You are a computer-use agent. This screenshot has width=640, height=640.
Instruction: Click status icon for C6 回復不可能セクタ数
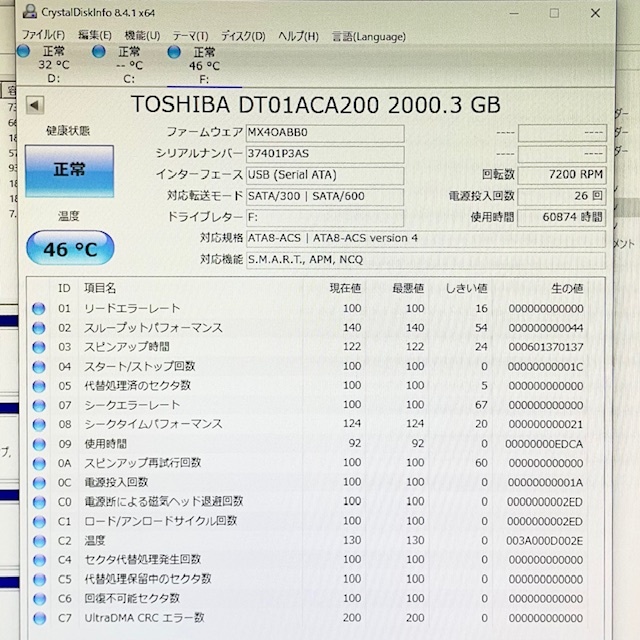[x=39, y=599]
